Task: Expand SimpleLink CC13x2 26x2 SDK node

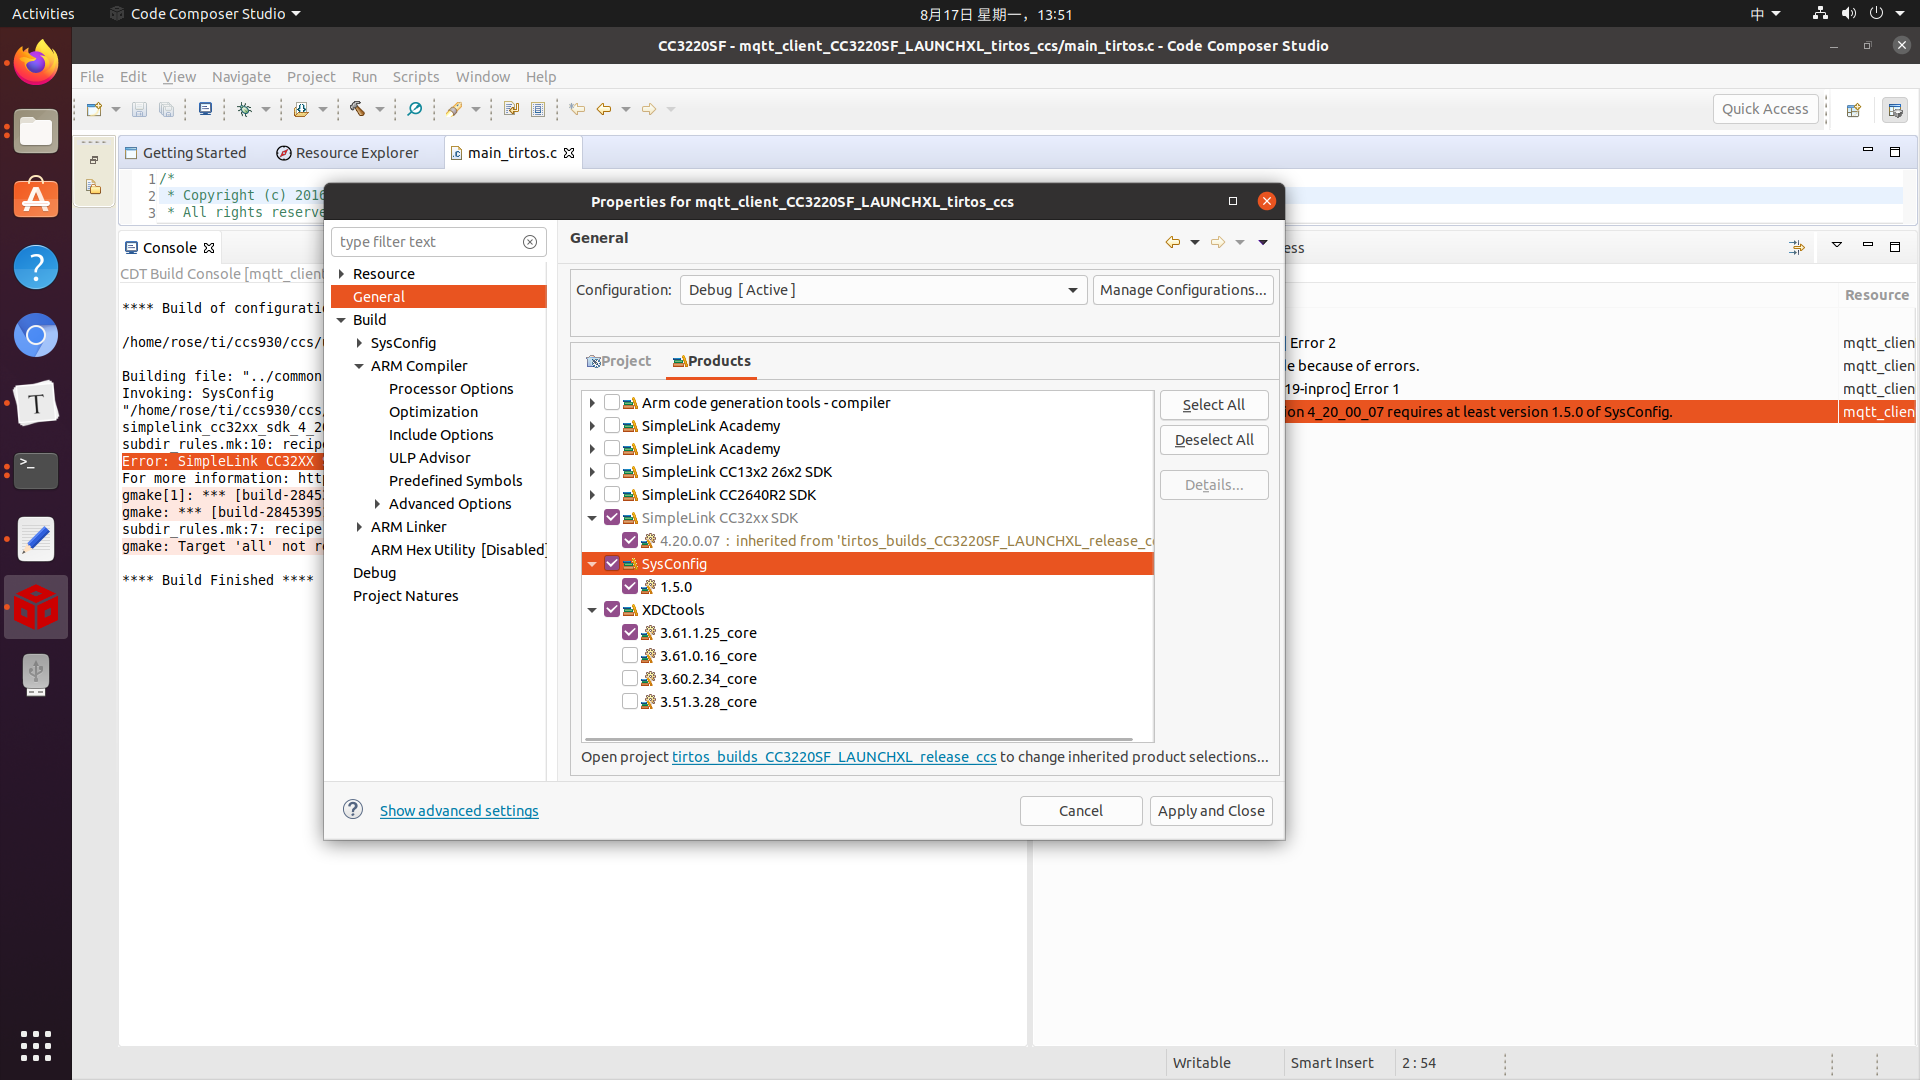Action: point(592,472)
